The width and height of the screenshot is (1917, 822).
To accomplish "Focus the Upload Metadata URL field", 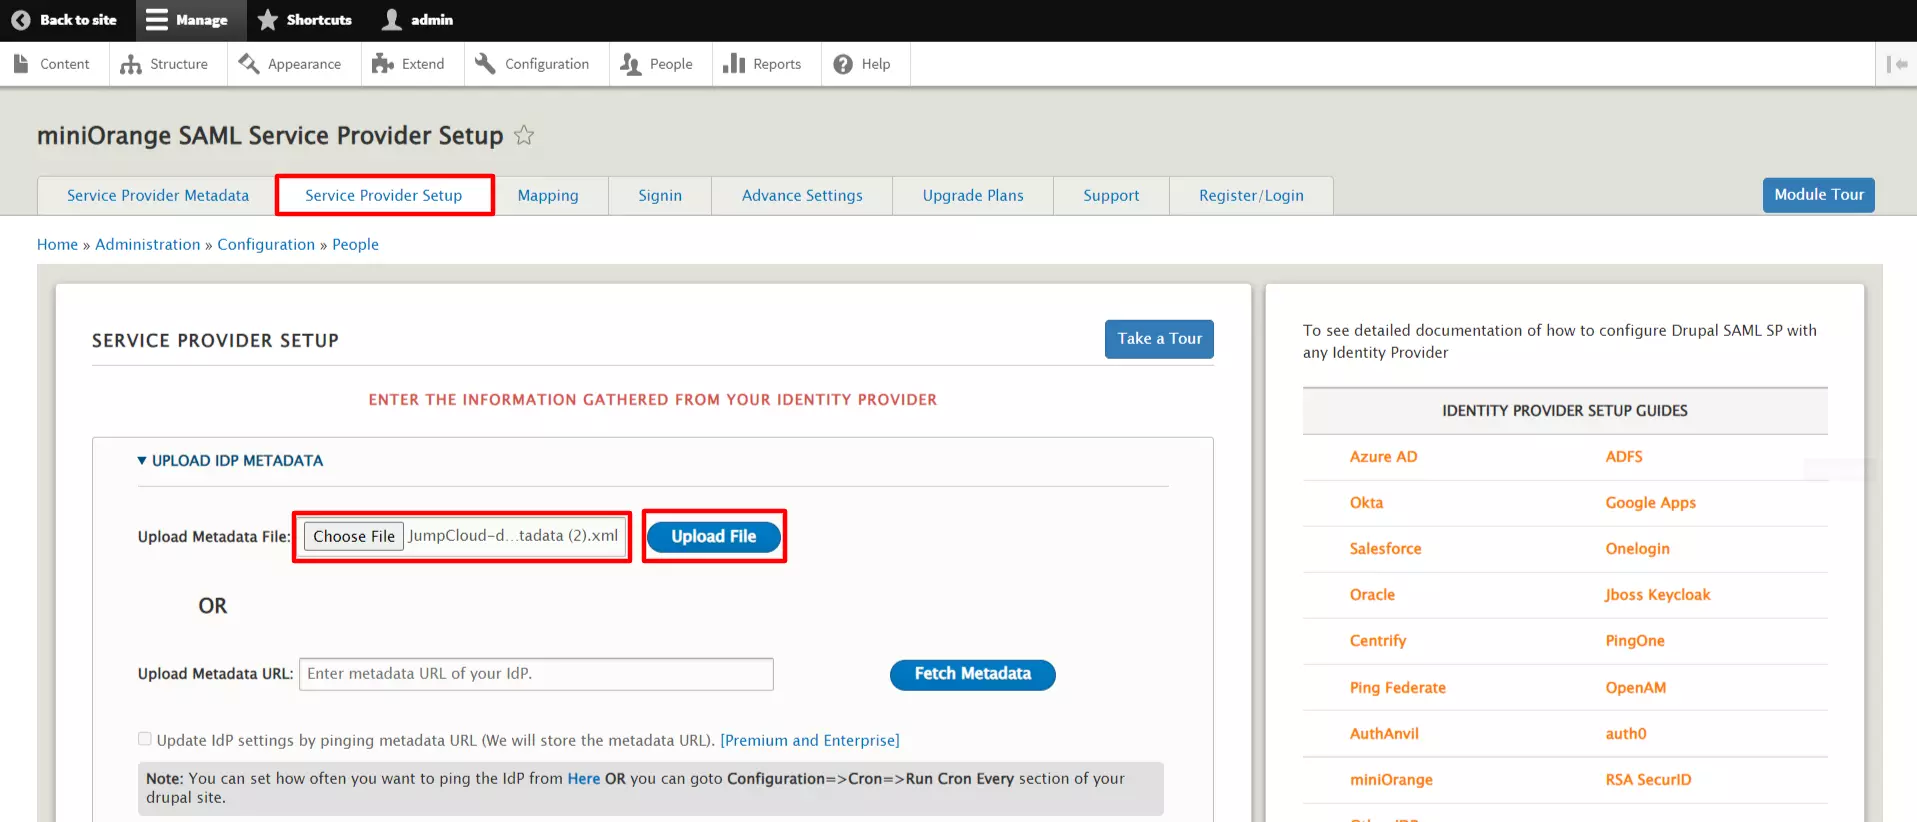I will coord(536,674).
